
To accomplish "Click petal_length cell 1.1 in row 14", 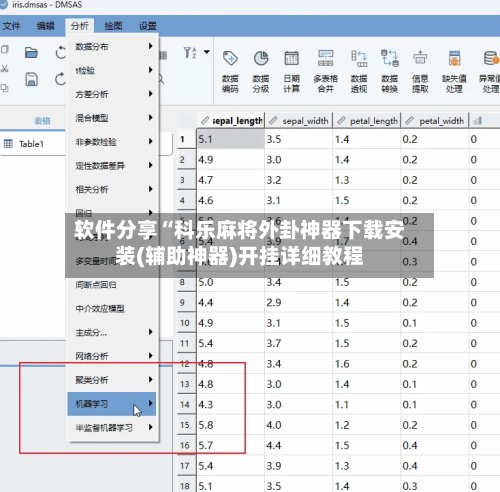I will [367, 404].
